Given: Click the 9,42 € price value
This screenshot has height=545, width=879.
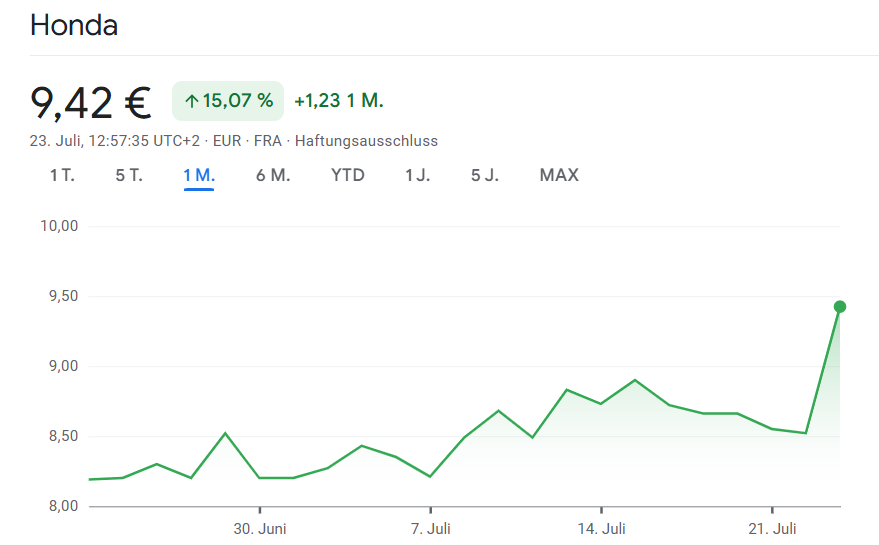Looking at the screenshot, I should [91, 103].
